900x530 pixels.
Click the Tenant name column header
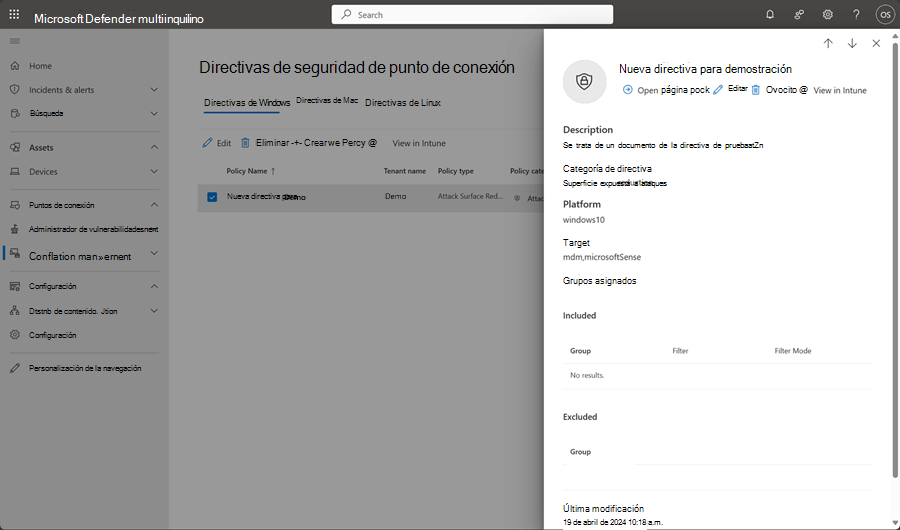pos(405,171)
